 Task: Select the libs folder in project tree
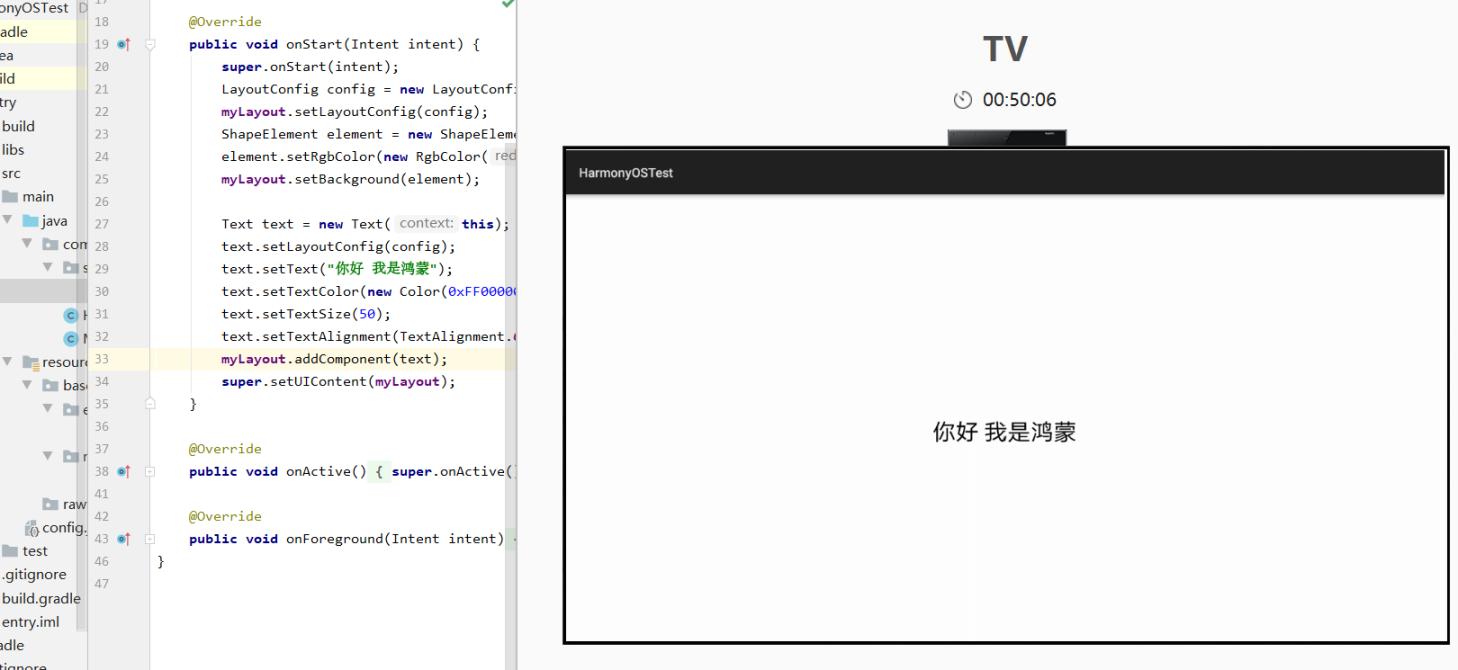point(13,150)
